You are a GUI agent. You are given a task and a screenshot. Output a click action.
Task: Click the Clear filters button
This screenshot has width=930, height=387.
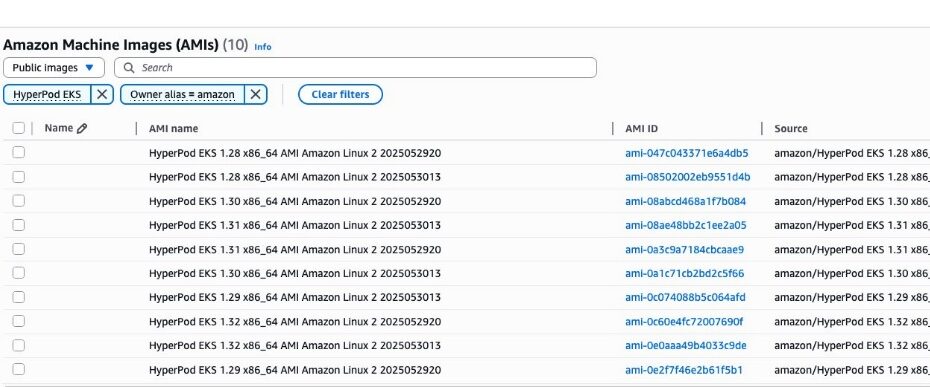click(340, 94)
